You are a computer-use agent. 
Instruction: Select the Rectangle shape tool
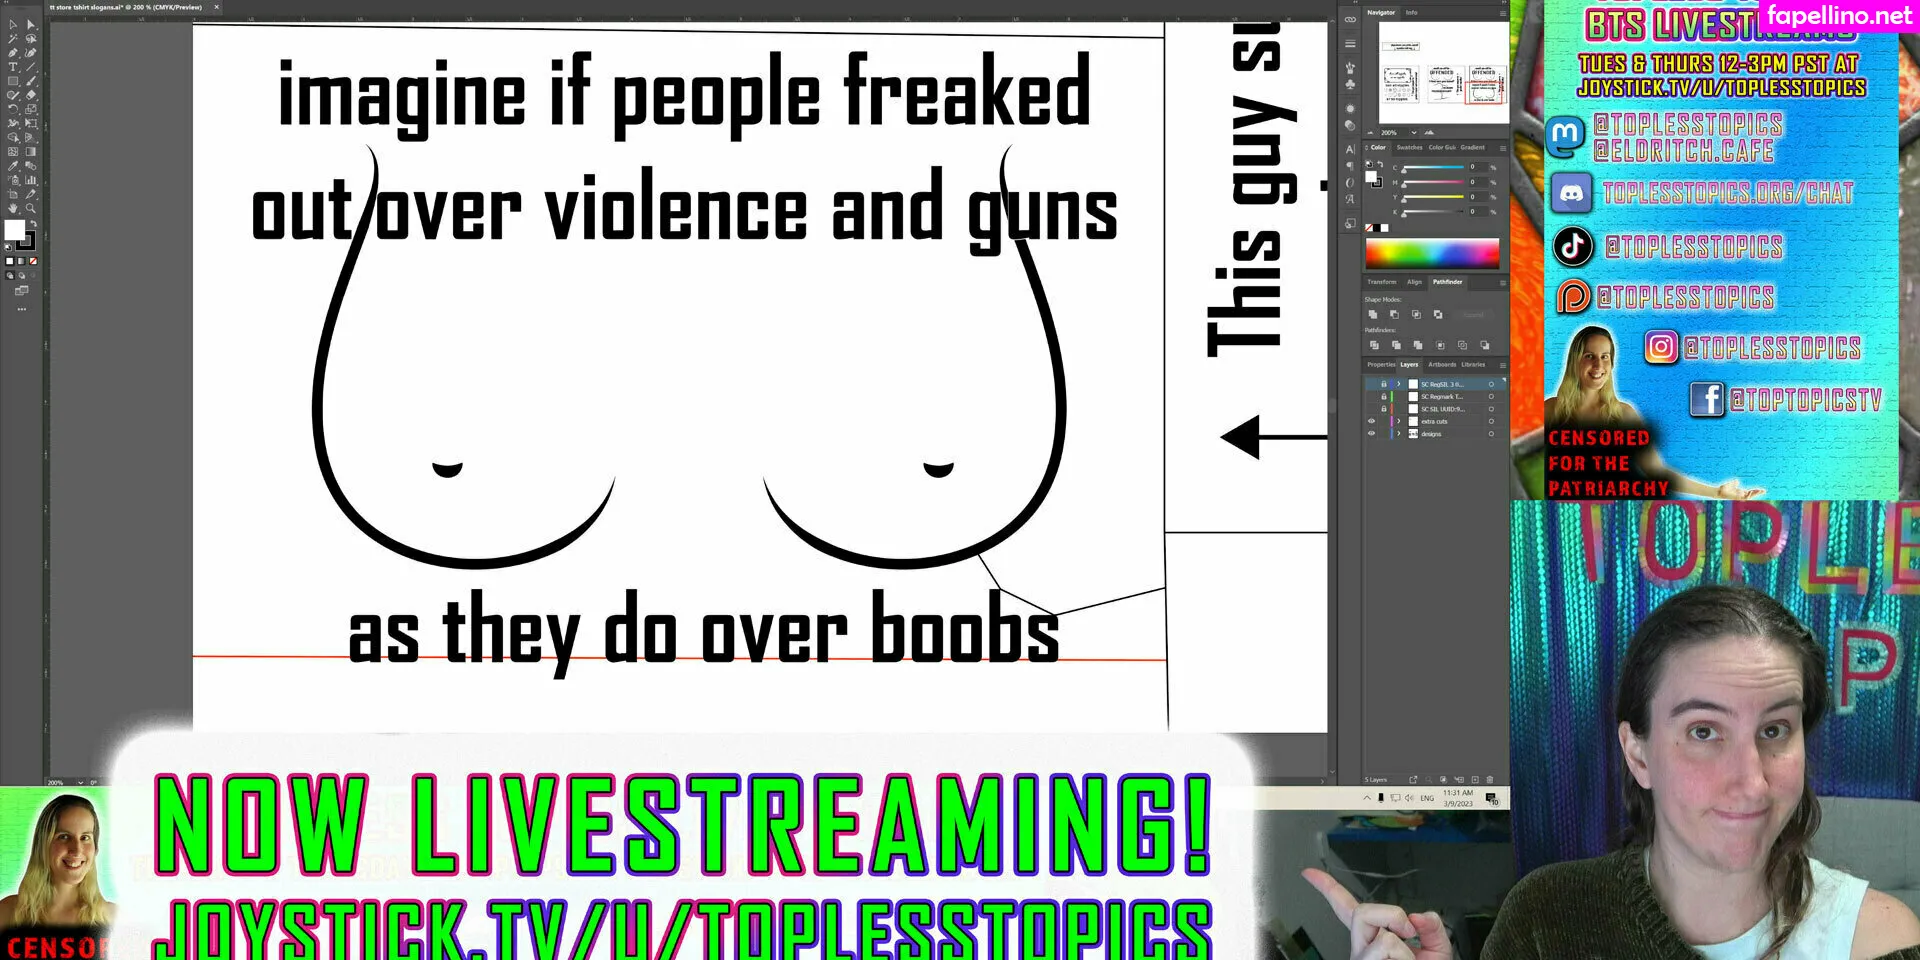pos(13,81)
